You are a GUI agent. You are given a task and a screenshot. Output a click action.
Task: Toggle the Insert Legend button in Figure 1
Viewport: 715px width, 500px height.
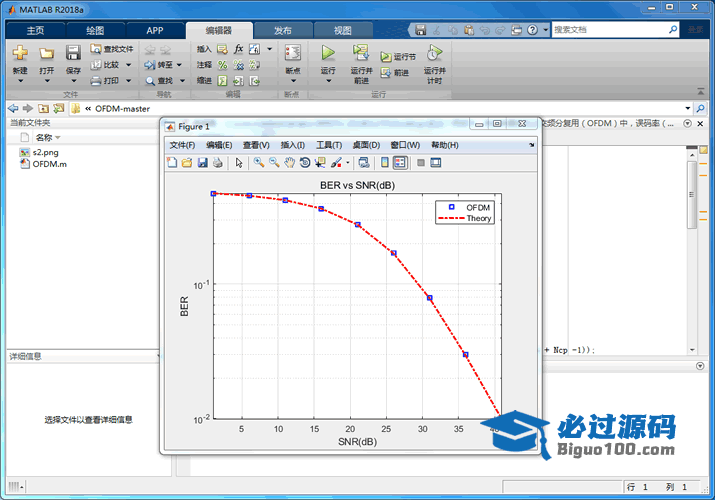[400, 163]
